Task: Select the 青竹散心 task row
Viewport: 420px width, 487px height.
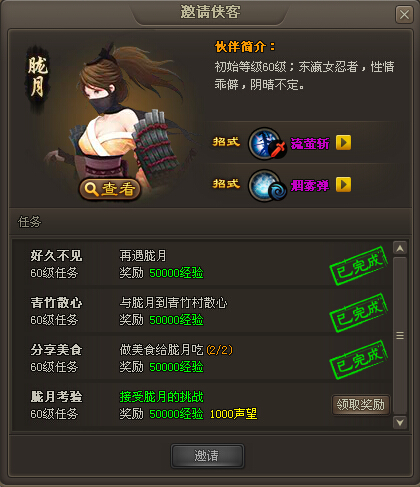Action: coord(203,311)
